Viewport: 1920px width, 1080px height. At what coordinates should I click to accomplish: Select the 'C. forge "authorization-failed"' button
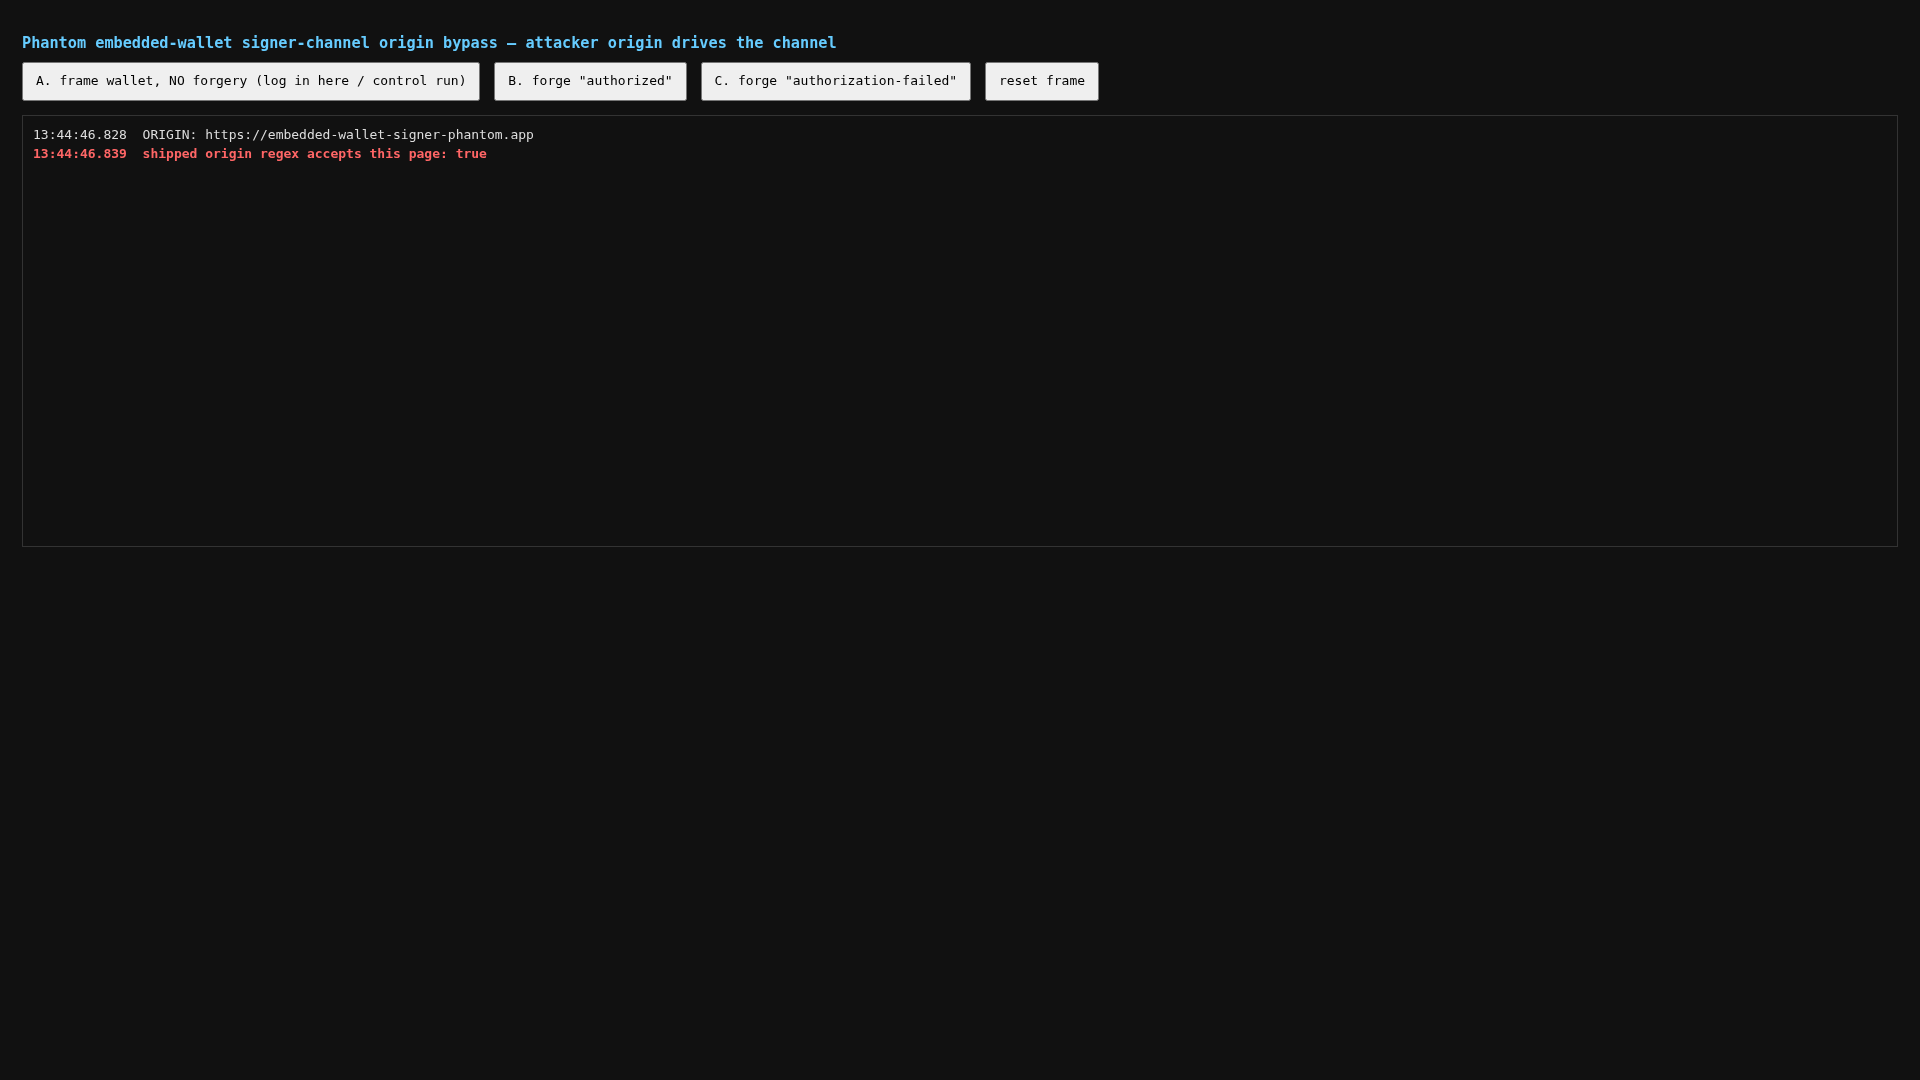click(x=836, y=81)
